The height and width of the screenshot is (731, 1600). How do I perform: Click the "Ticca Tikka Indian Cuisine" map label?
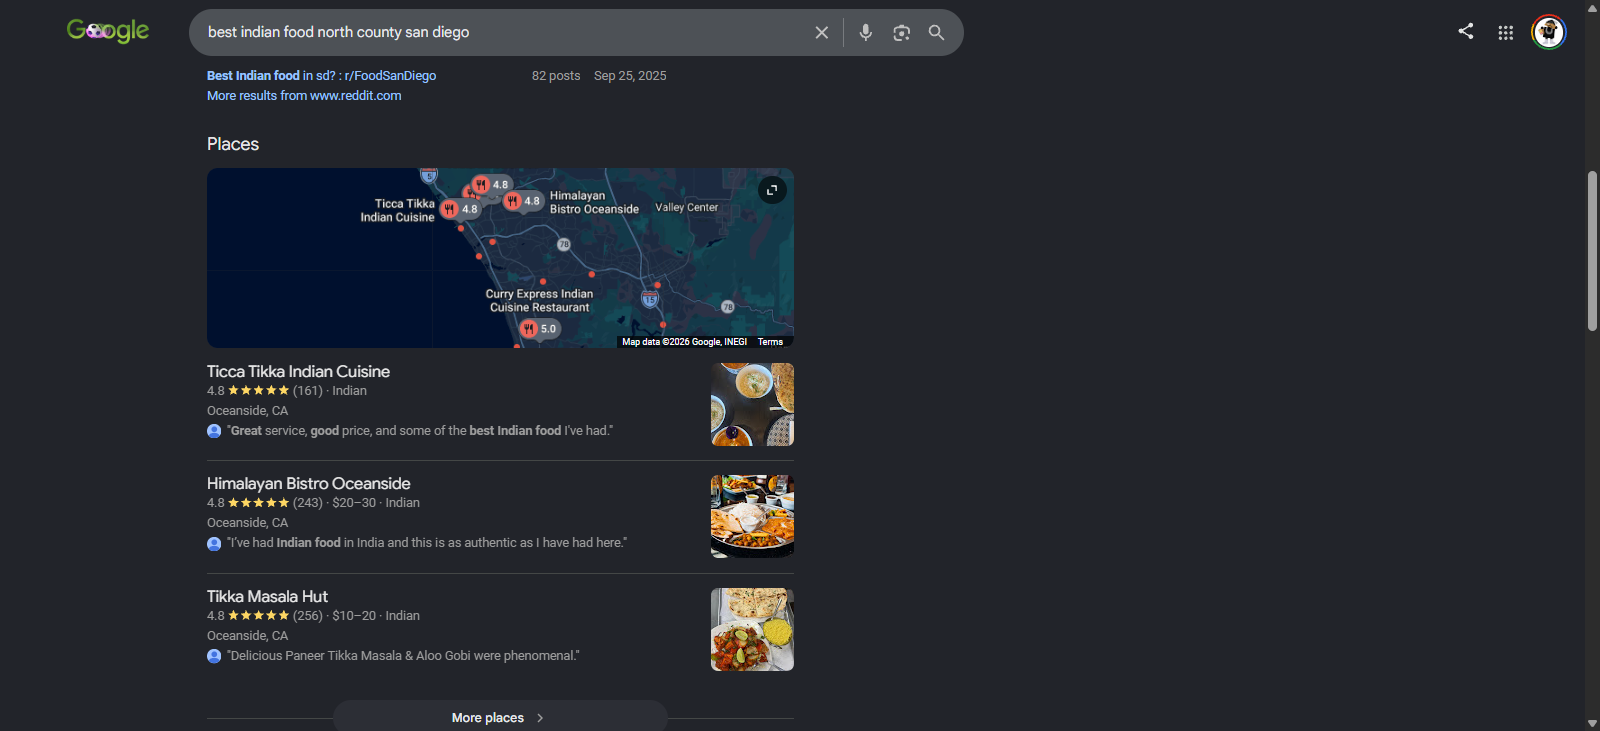398,210
